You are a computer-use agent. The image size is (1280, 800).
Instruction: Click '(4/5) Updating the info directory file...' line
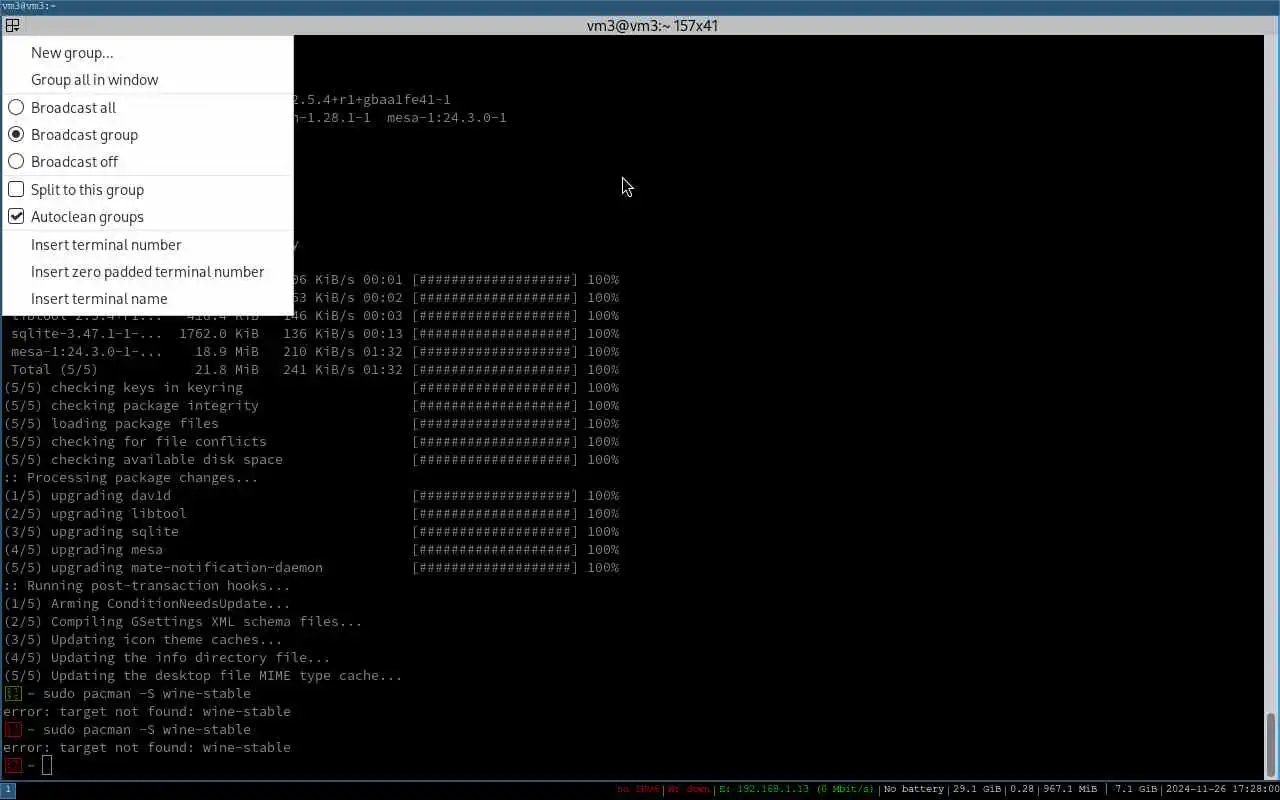(167, 658)
